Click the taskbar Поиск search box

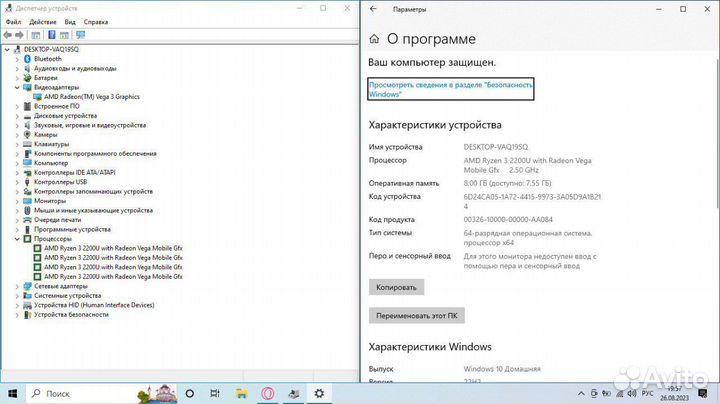point(101,393)
